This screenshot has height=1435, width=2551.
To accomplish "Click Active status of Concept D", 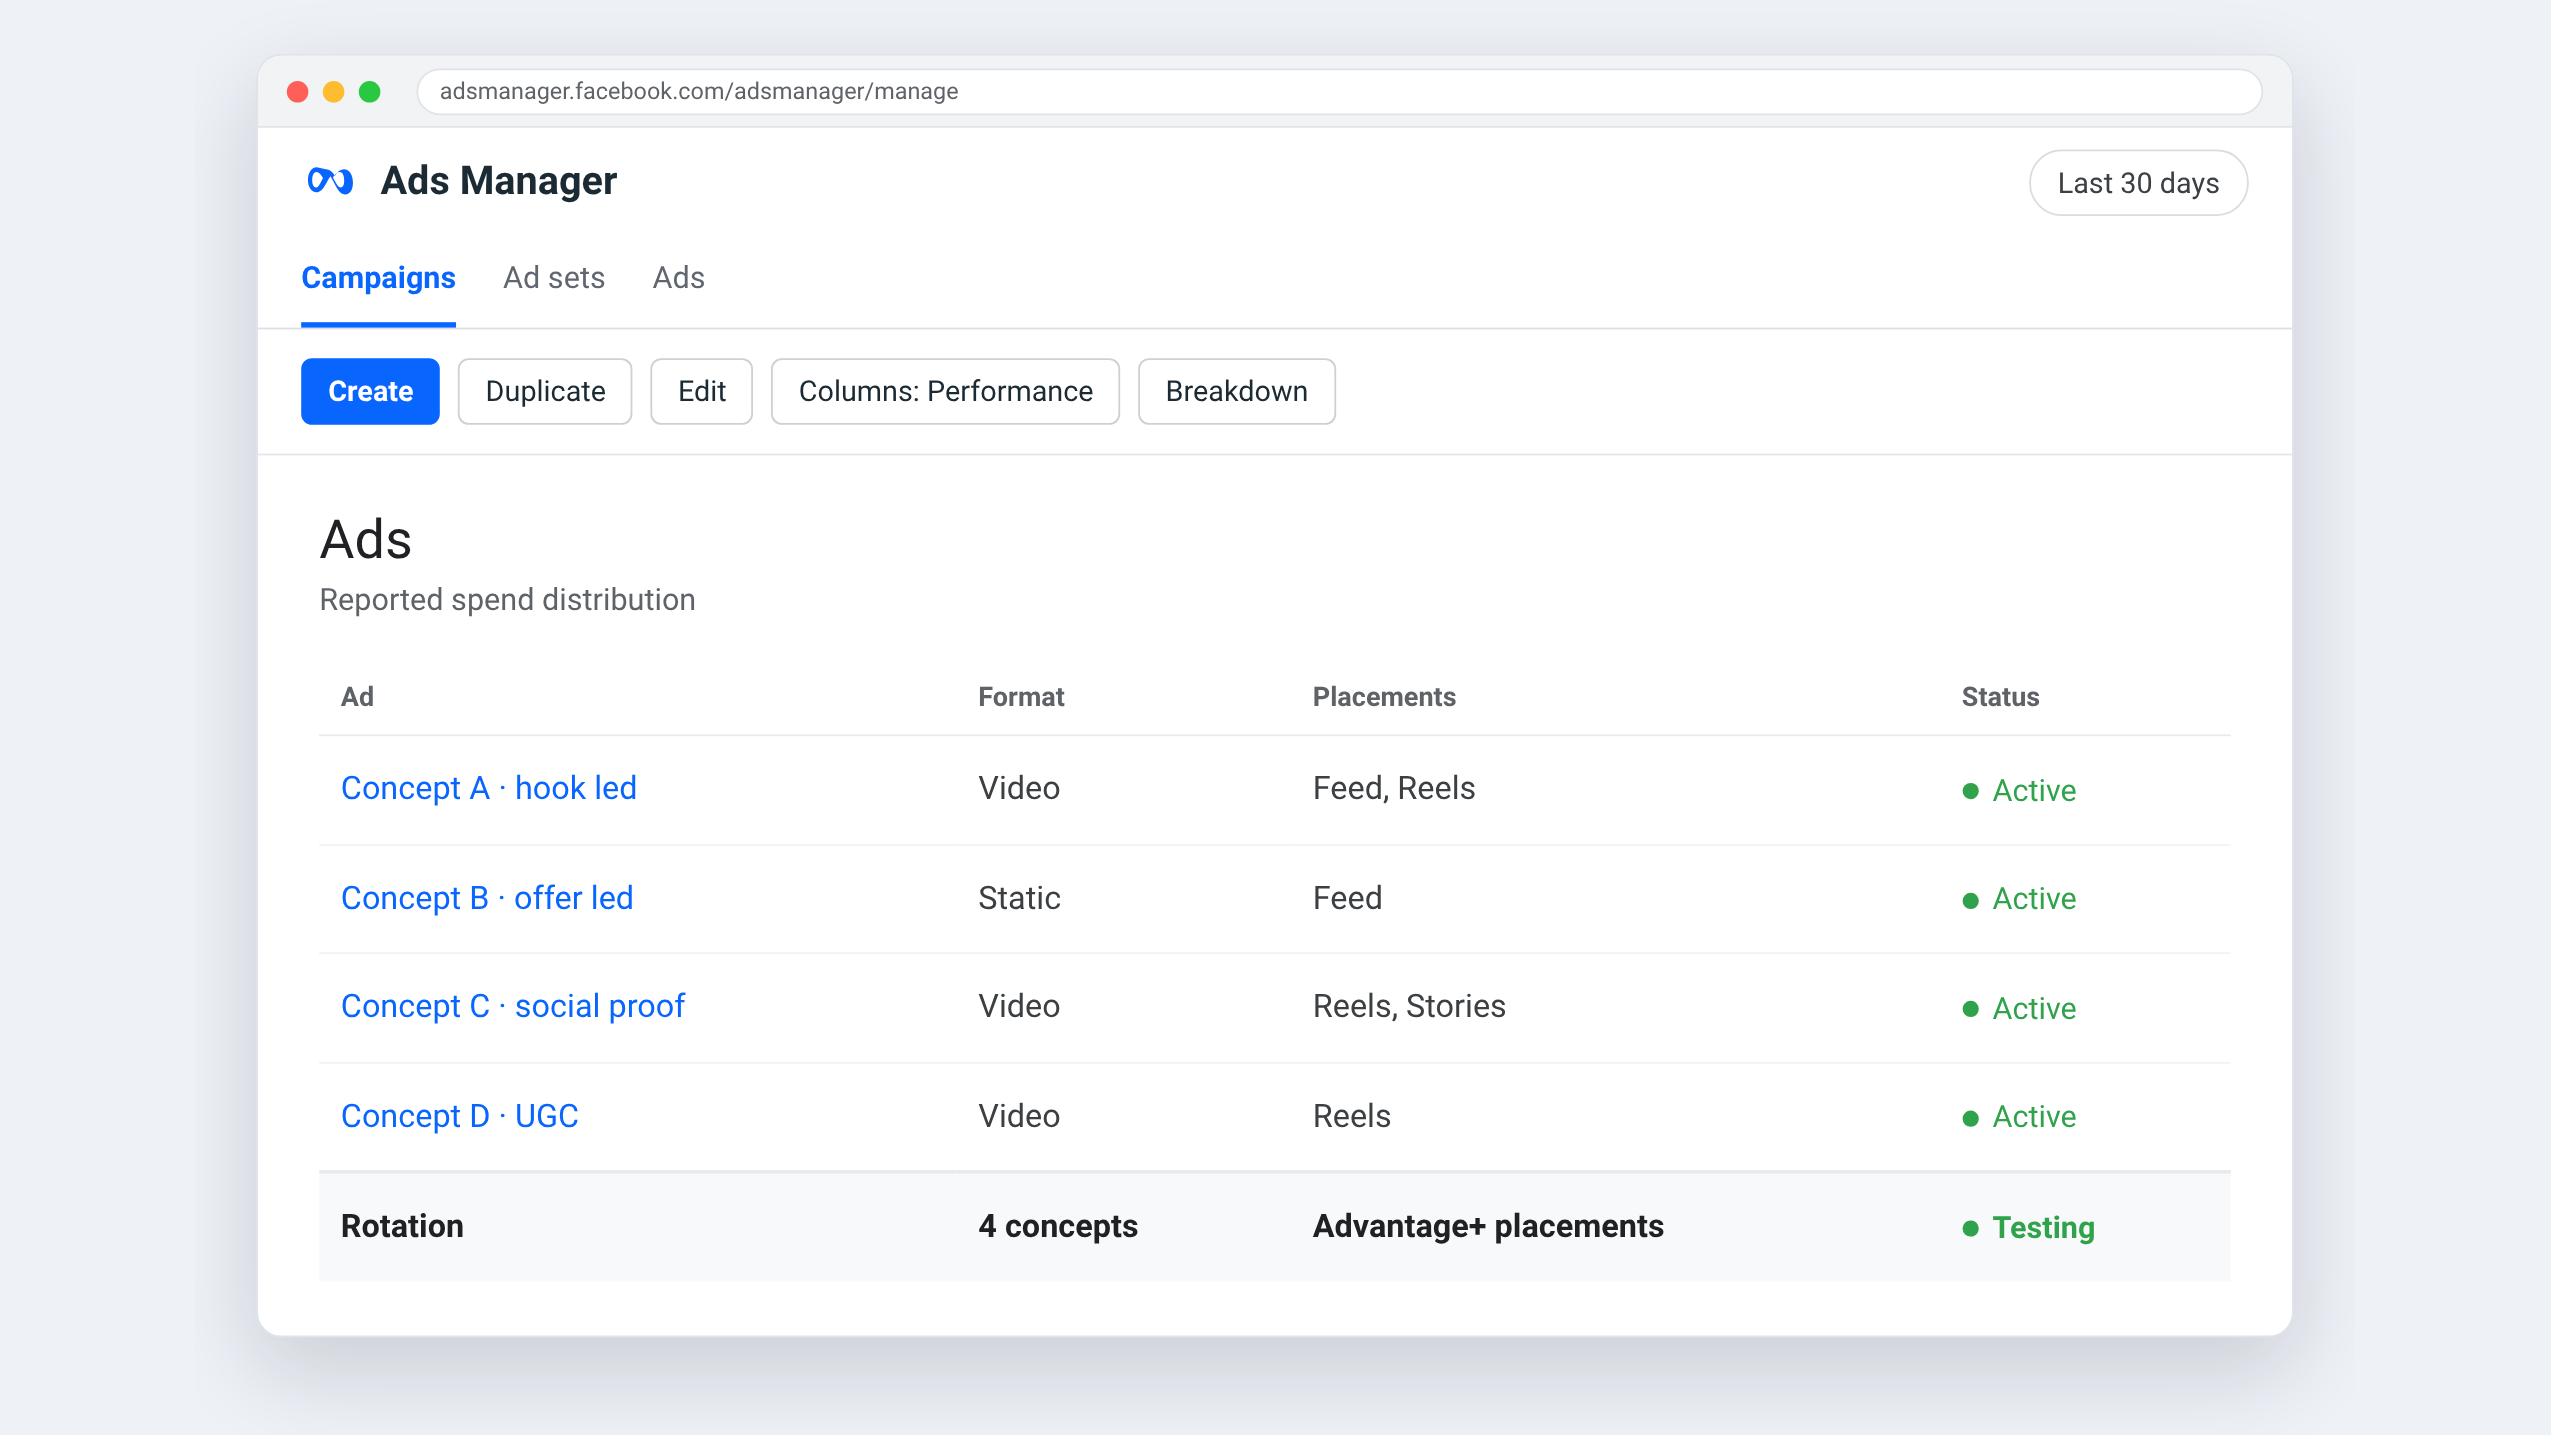I will [x=2019, y=1117].
